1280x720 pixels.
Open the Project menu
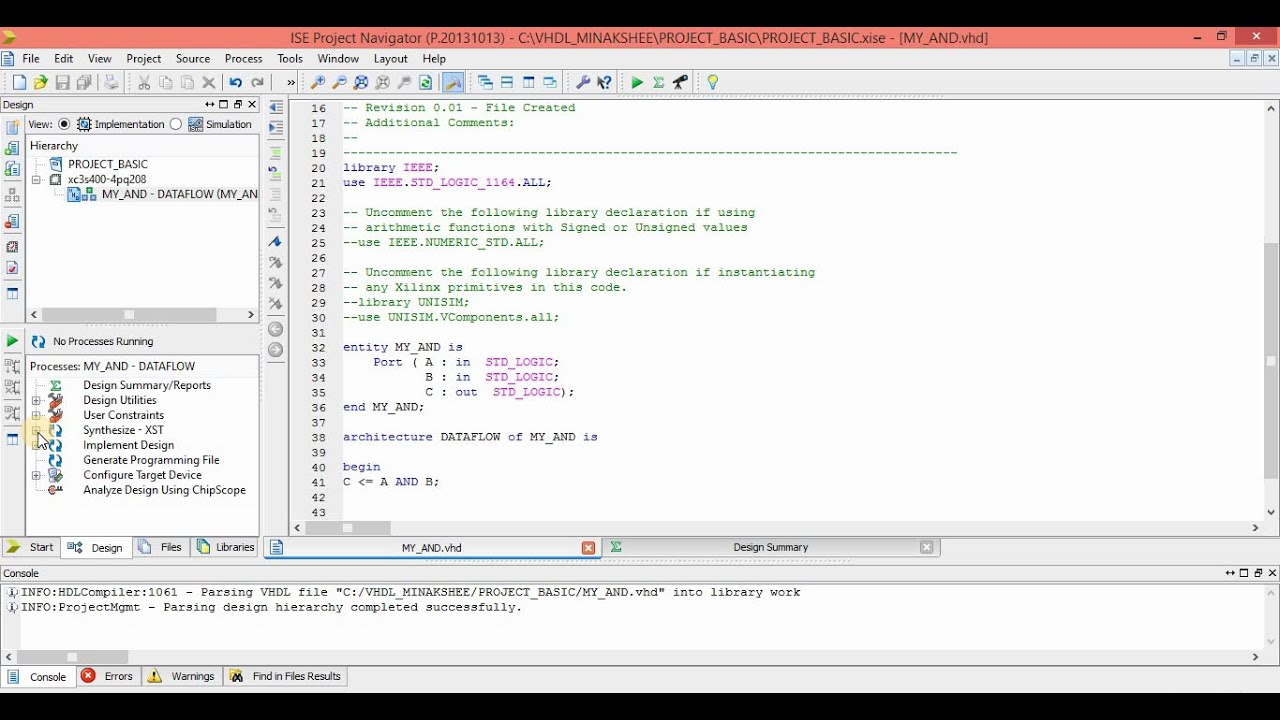[144, 59]
